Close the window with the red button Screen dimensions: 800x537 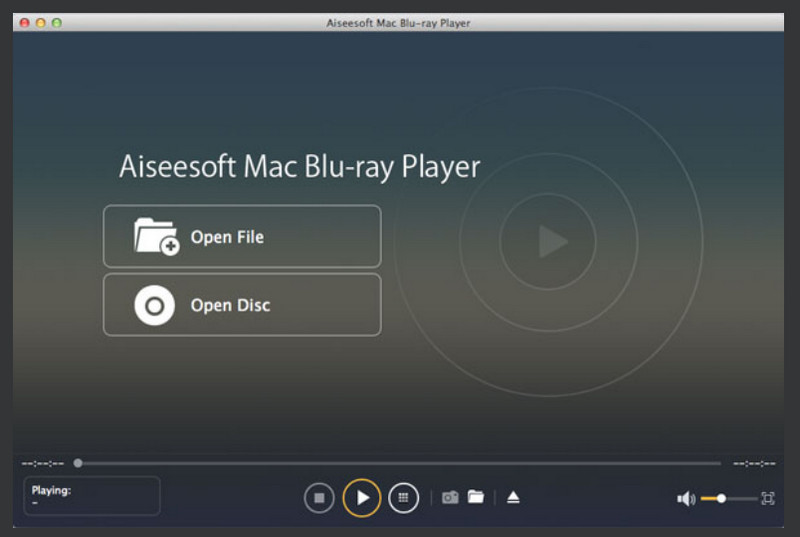(x=24, y=22)
